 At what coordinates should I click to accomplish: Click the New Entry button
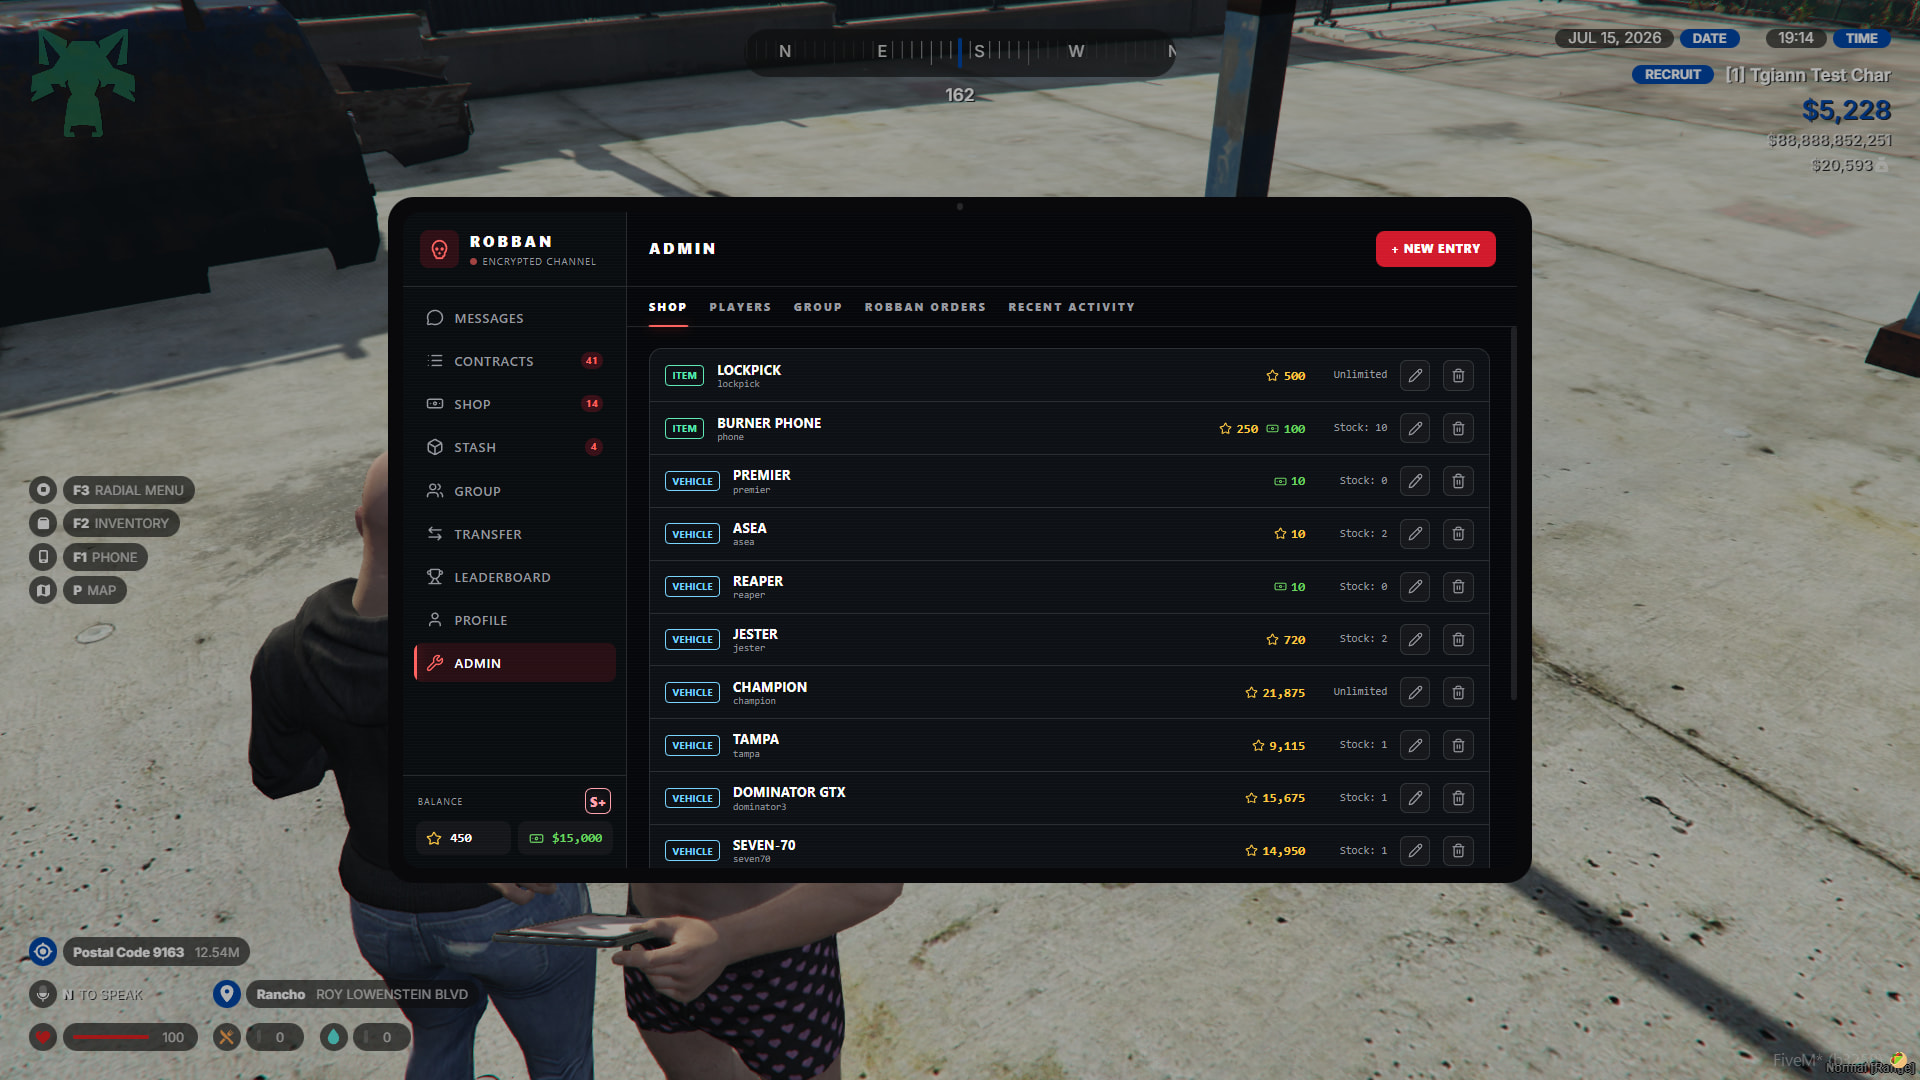click(1435, 249)
